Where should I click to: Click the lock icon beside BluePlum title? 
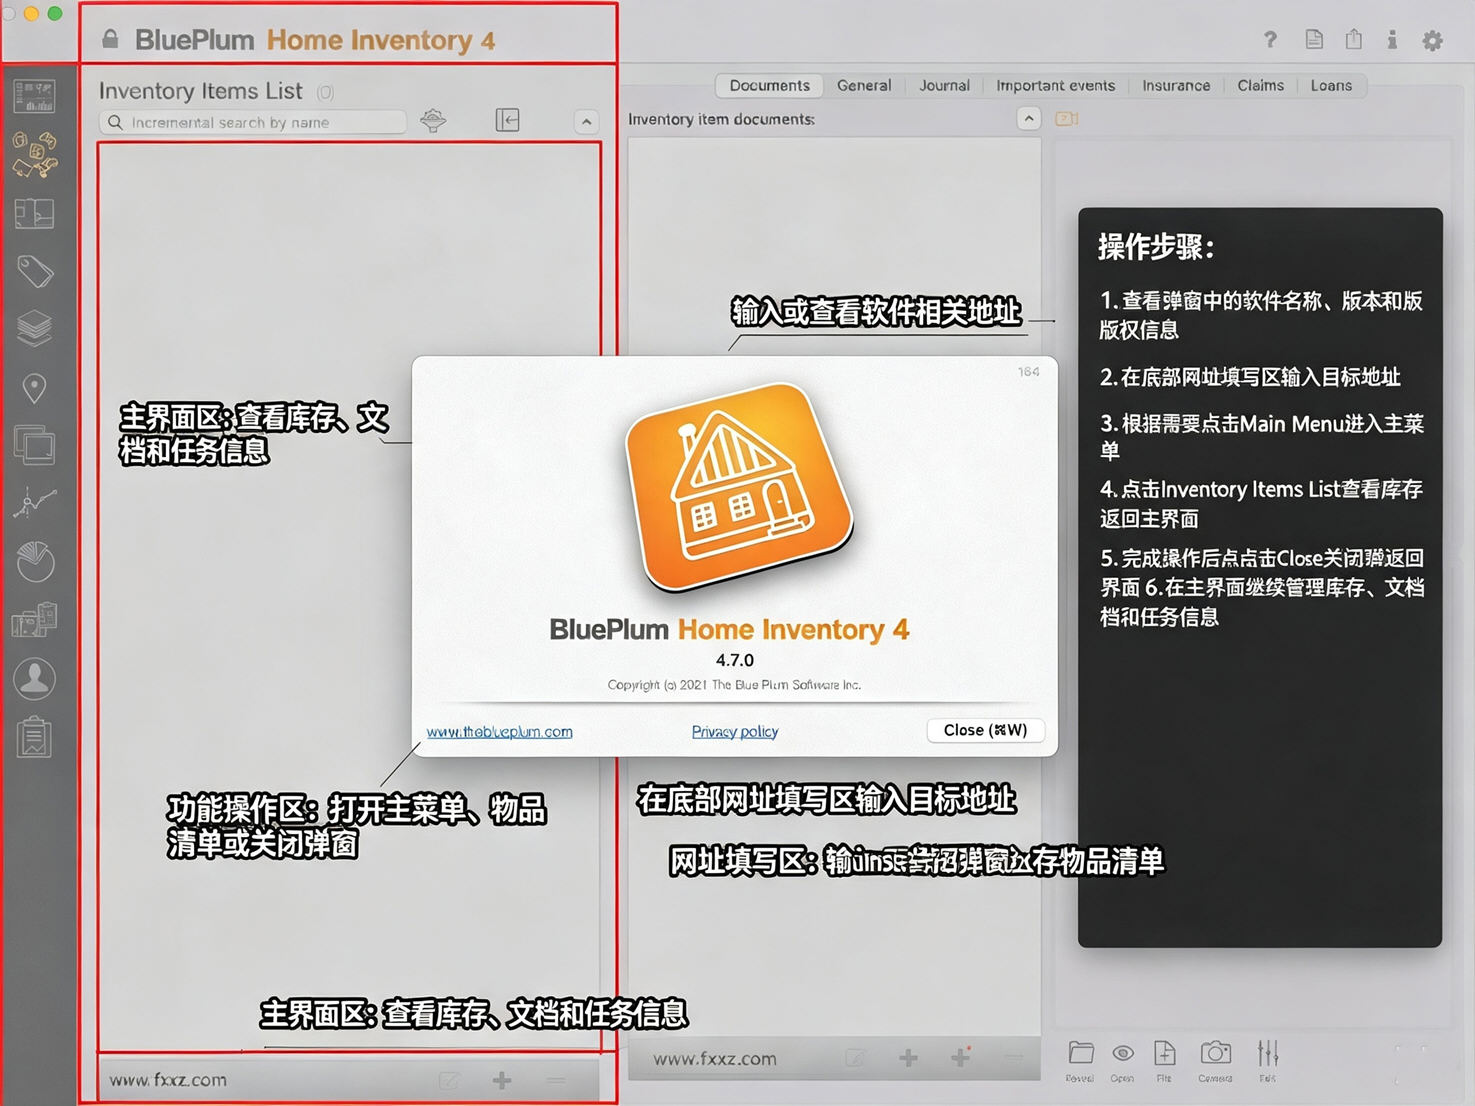(110, 39)
